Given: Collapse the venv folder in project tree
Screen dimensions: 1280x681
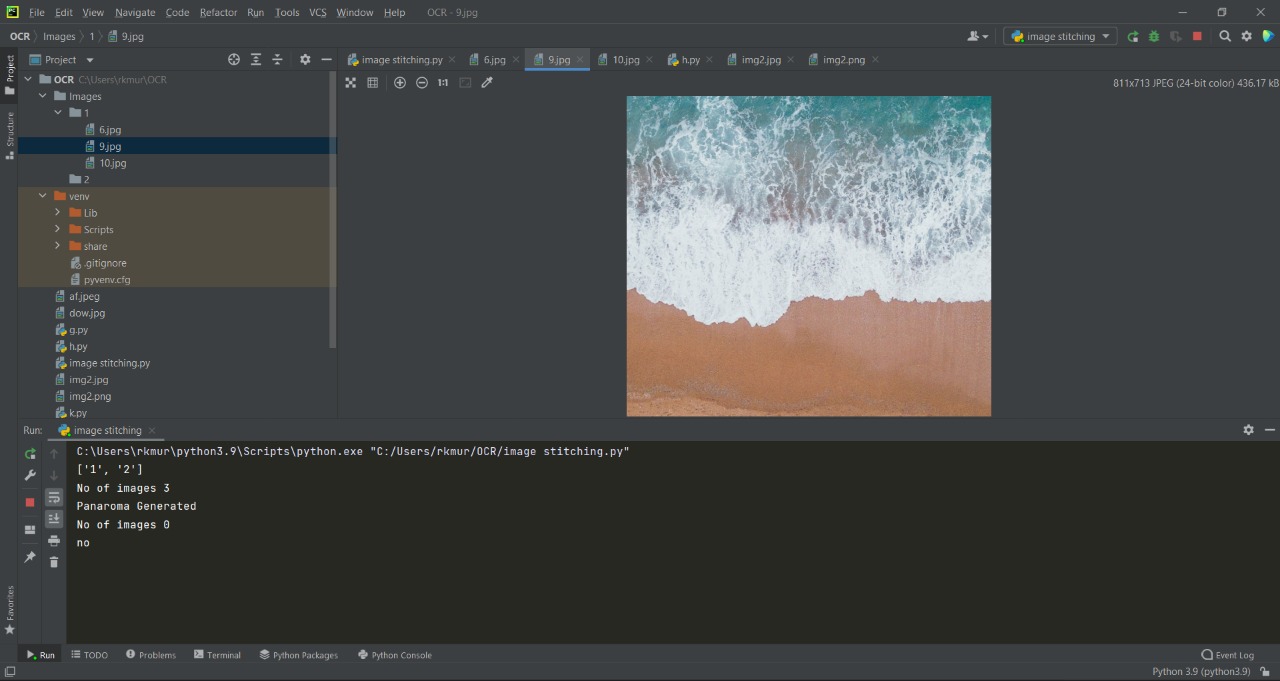Looking at the screenshot, I should [x=42, y=196].
